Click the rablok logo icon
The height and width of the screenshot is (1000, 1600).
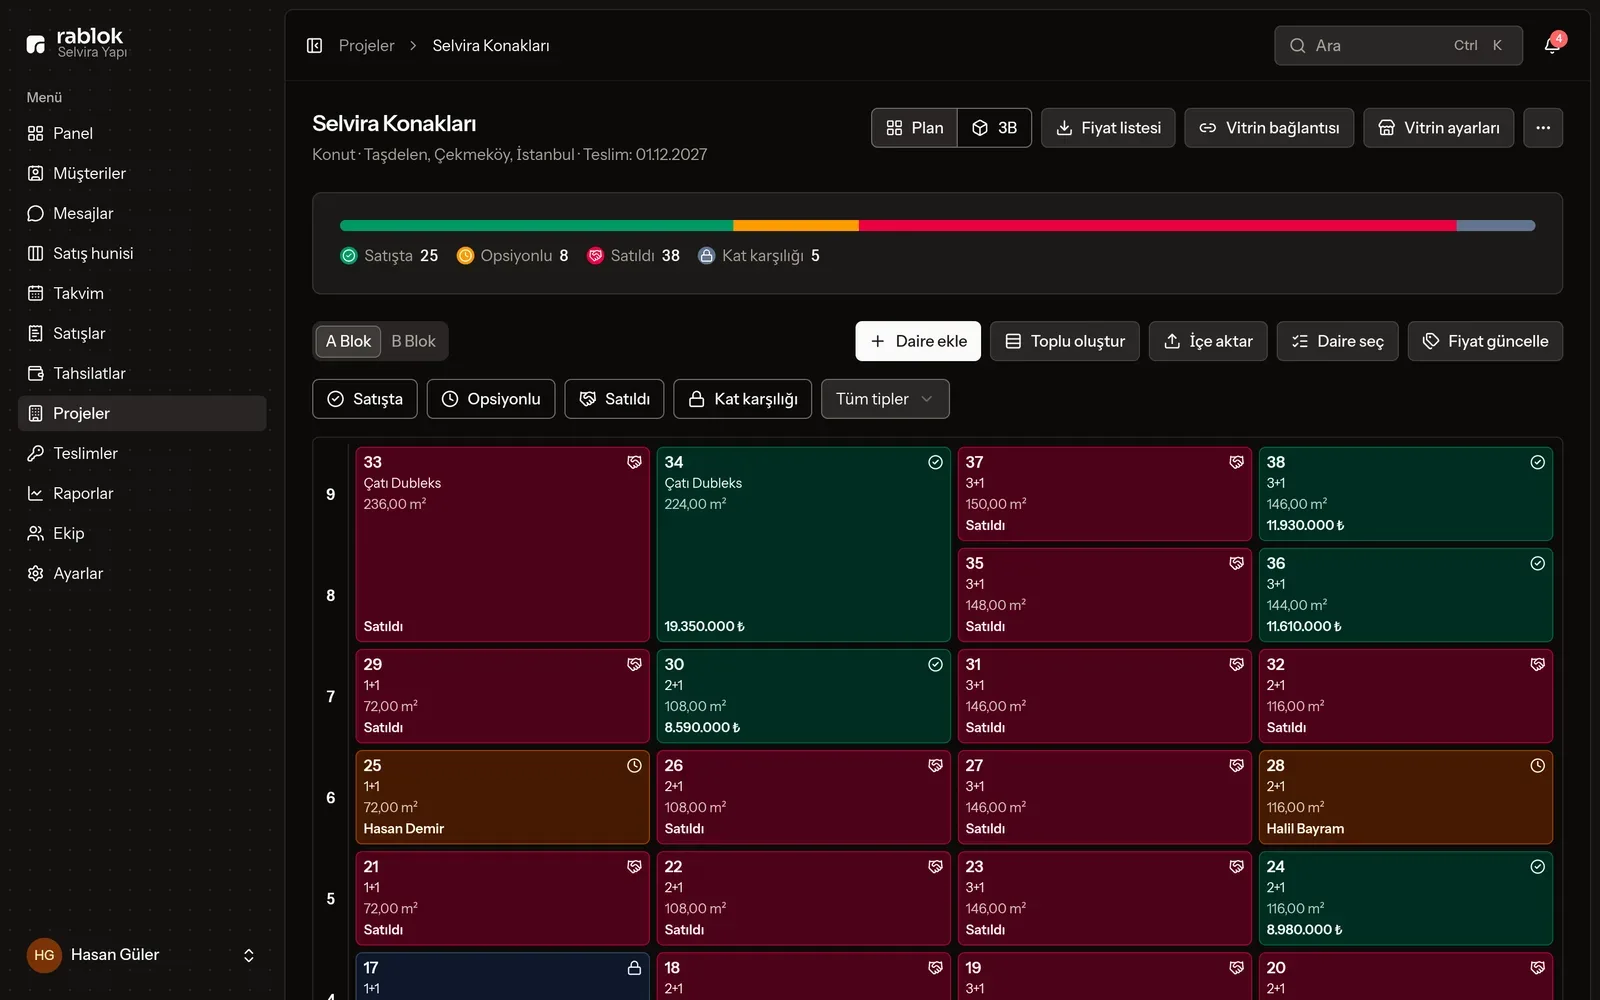36,44
